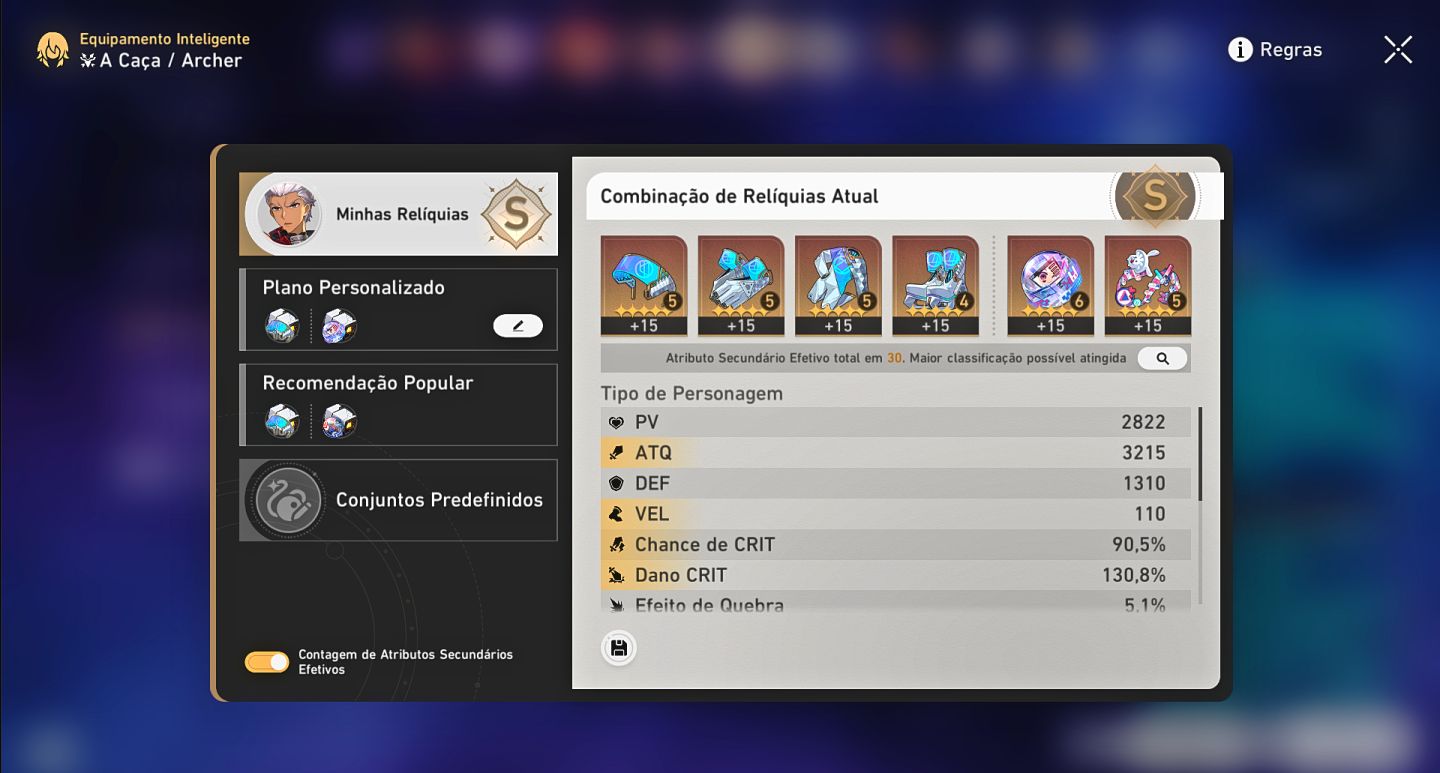This screenshot has height=773, width=1440.
Task: Click the Equipamento Inteligente character emblem icon
Action: pos(53,50)
